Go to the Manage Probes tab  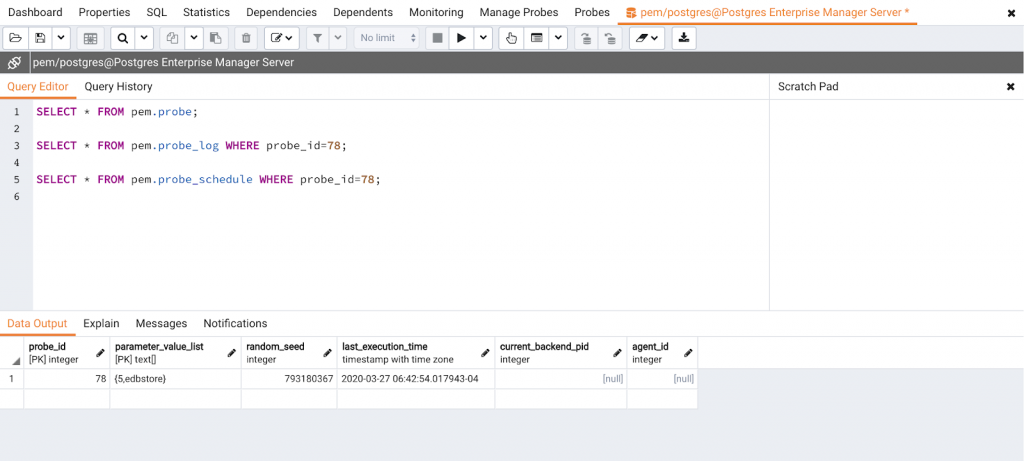click(518, 12)
